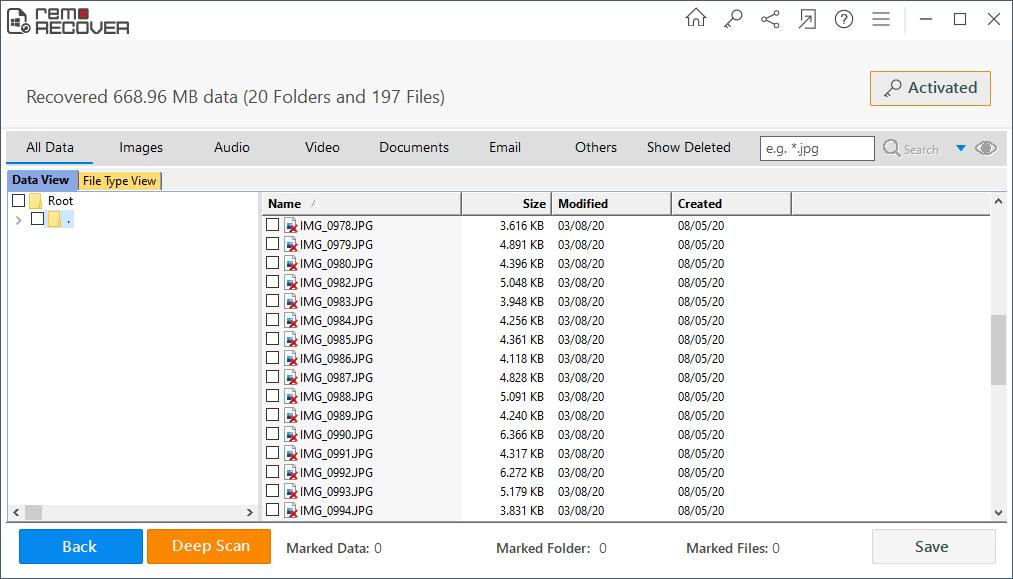Click the Home icon in title bar

point(696,19)
